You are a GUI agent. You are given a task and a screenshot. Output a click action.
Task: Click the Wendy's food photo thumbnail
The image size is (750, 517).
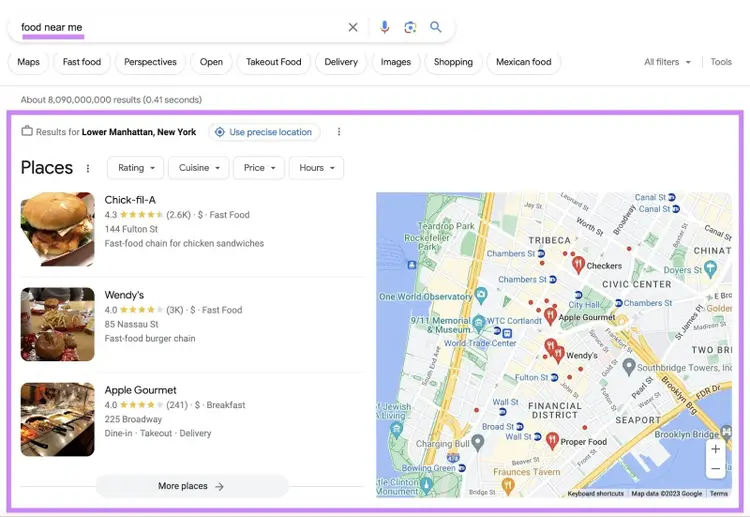(x=57, y=324)
